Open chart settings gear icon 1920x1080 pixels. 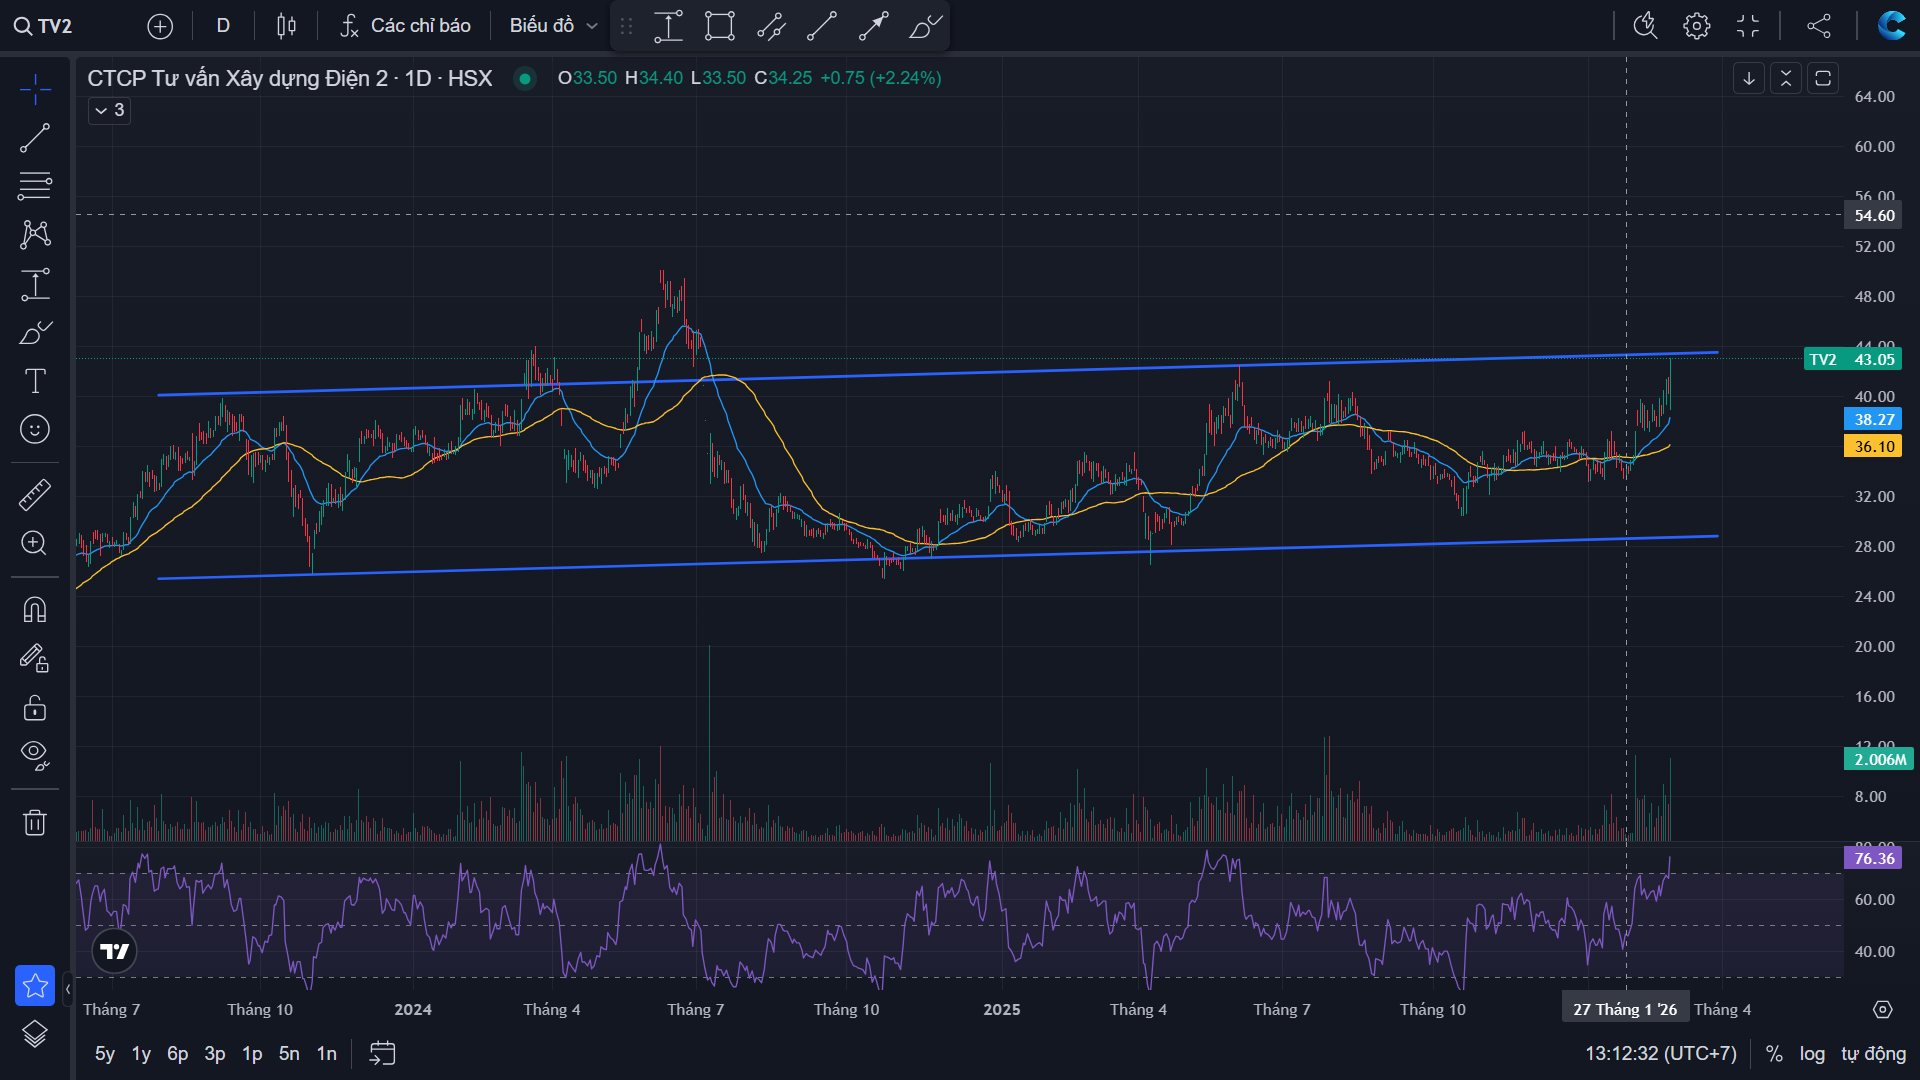(1696, 26)
